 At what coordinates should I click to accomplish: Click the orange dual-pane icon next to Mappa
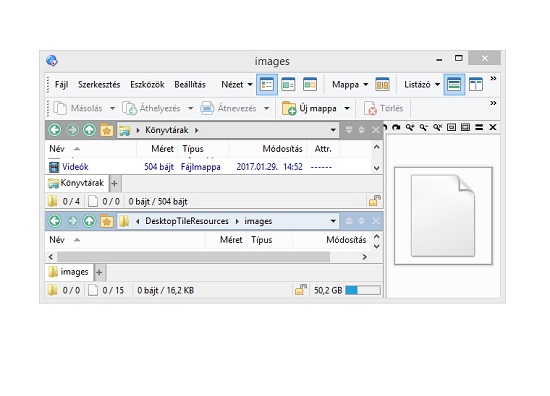pyautogui.click(x=382, y=85)
